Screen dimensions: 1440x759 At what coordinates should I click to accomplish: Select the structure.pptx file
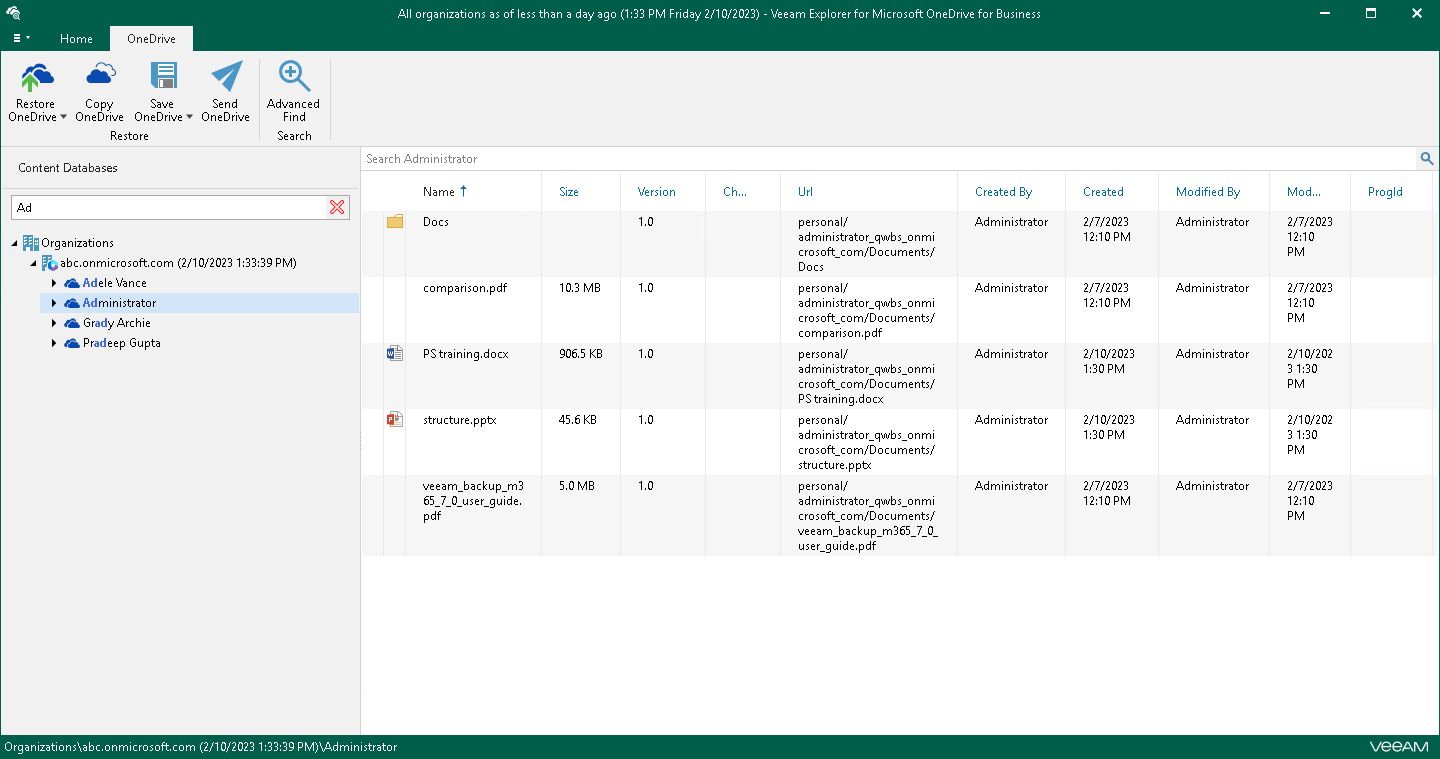coord(460,419)
